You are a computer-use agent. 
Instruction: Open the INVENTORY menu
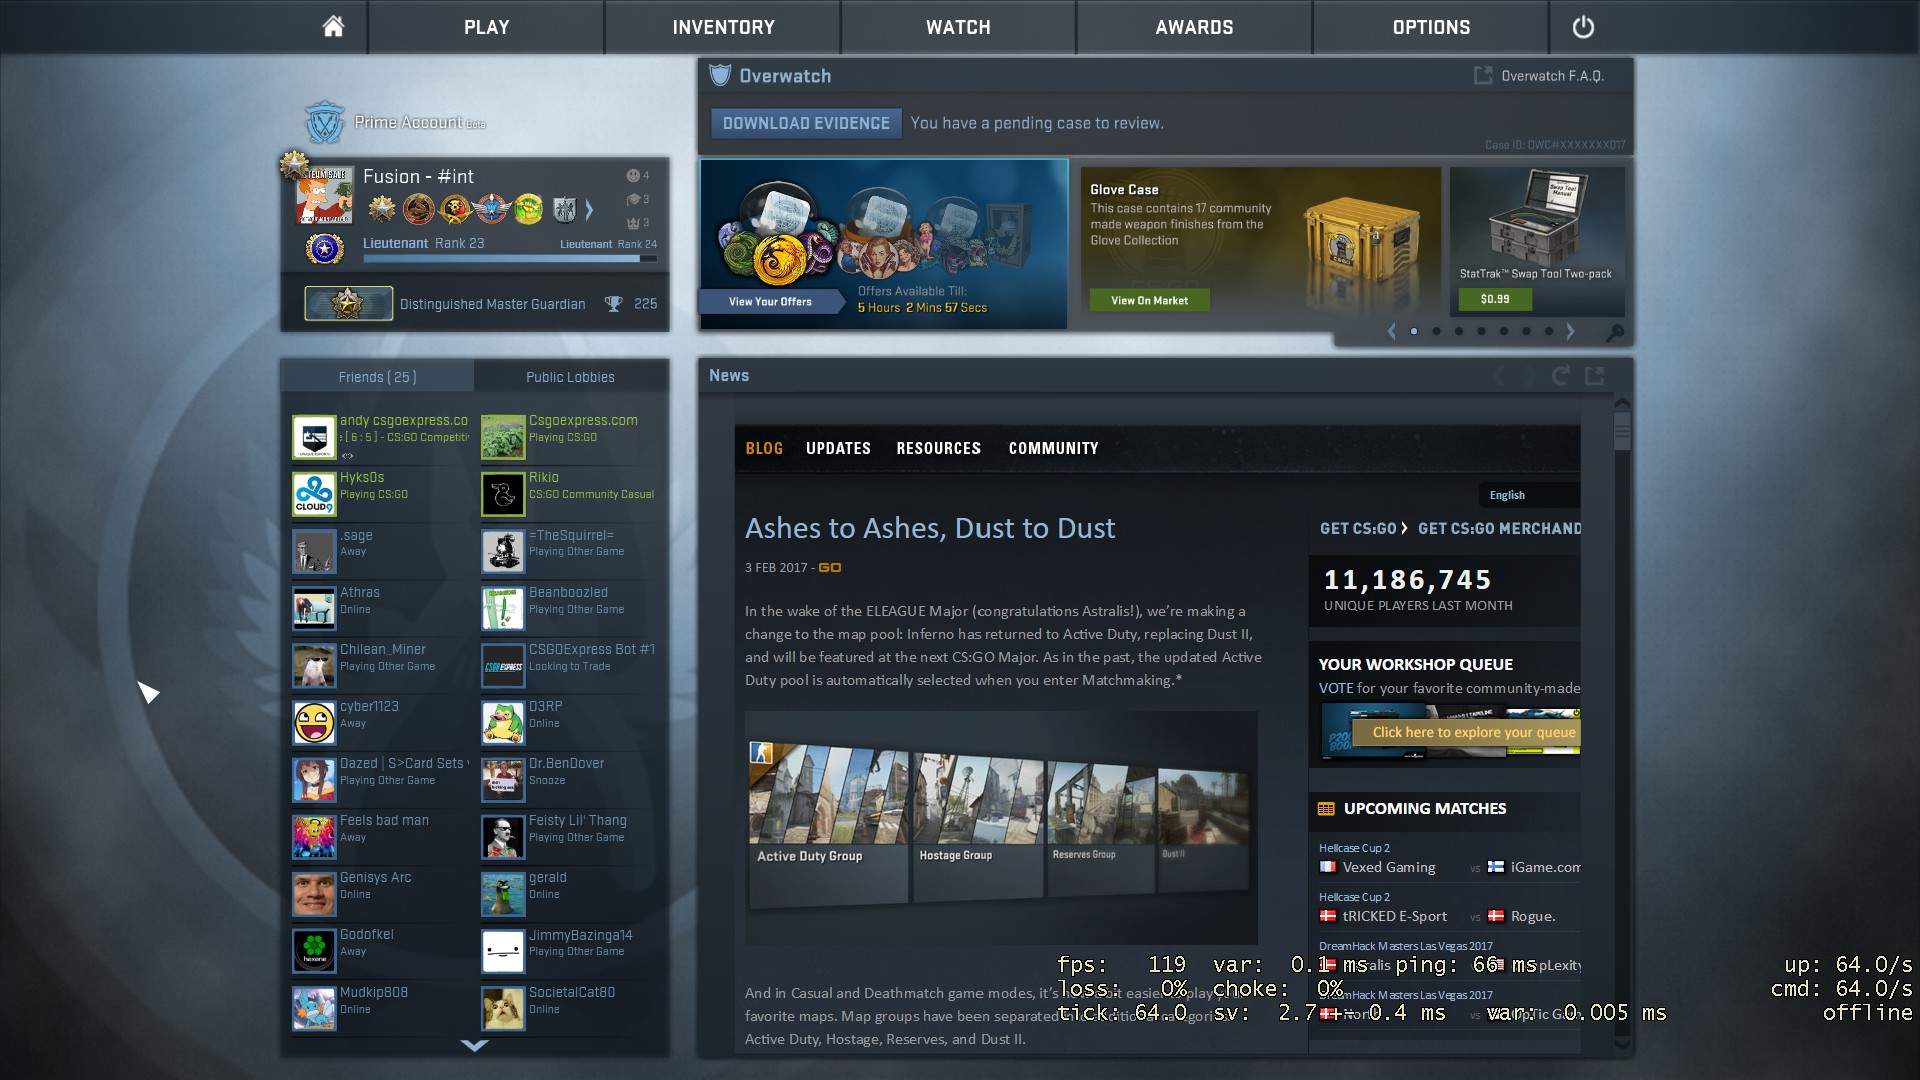(x=723, y=27)
